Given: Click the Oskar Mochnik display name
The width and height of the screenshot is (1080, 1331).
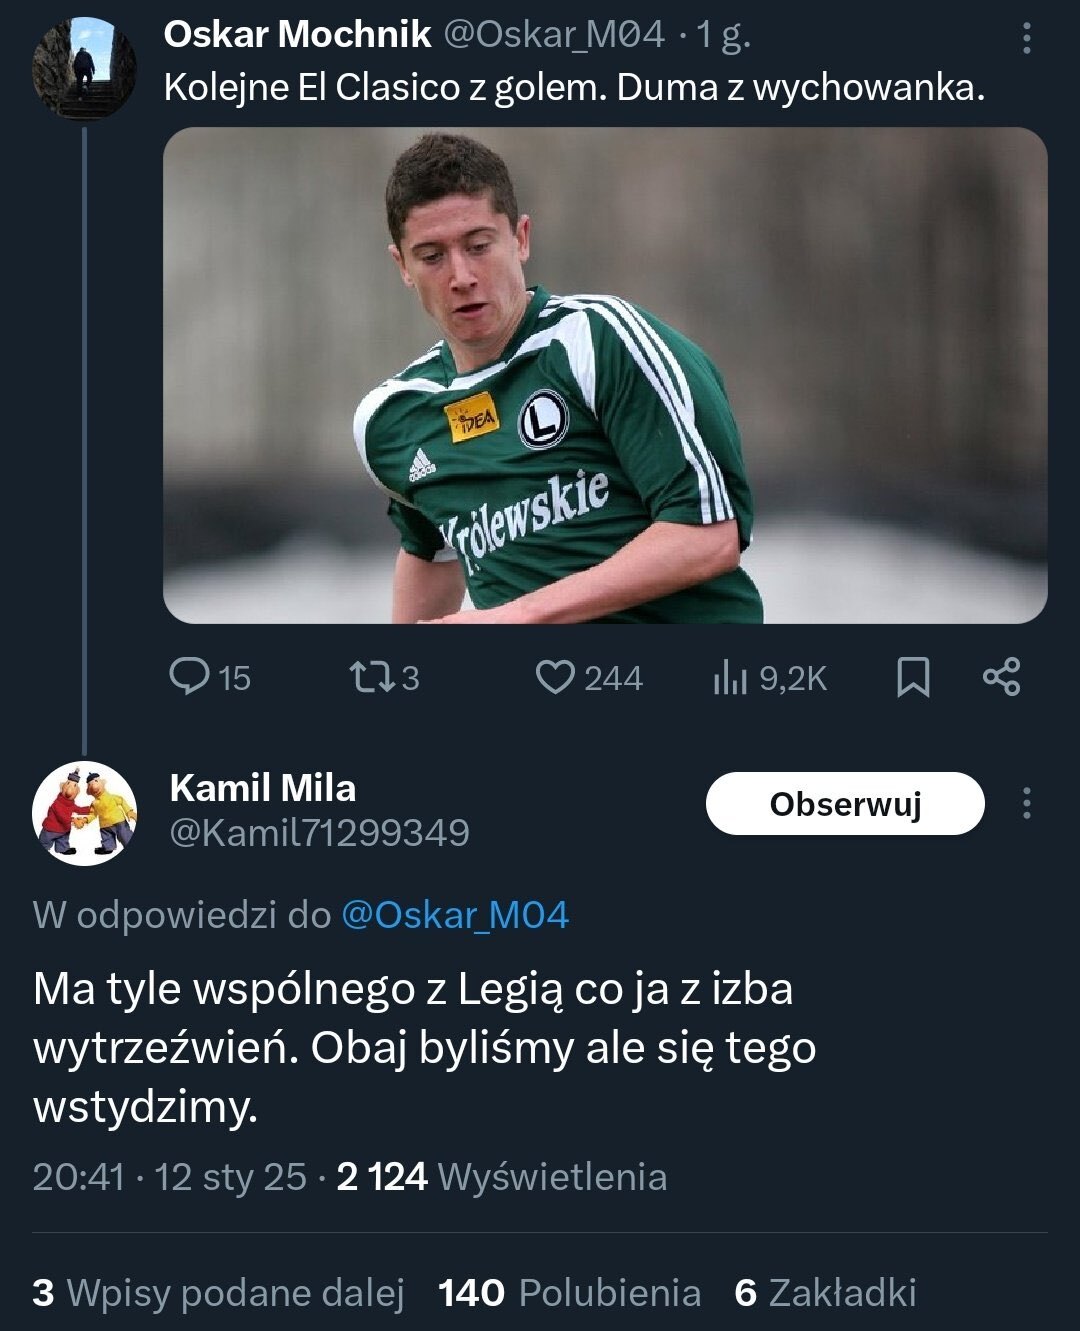Looking at the screenshot, I should pyautogui.click(x=297, y=35).
